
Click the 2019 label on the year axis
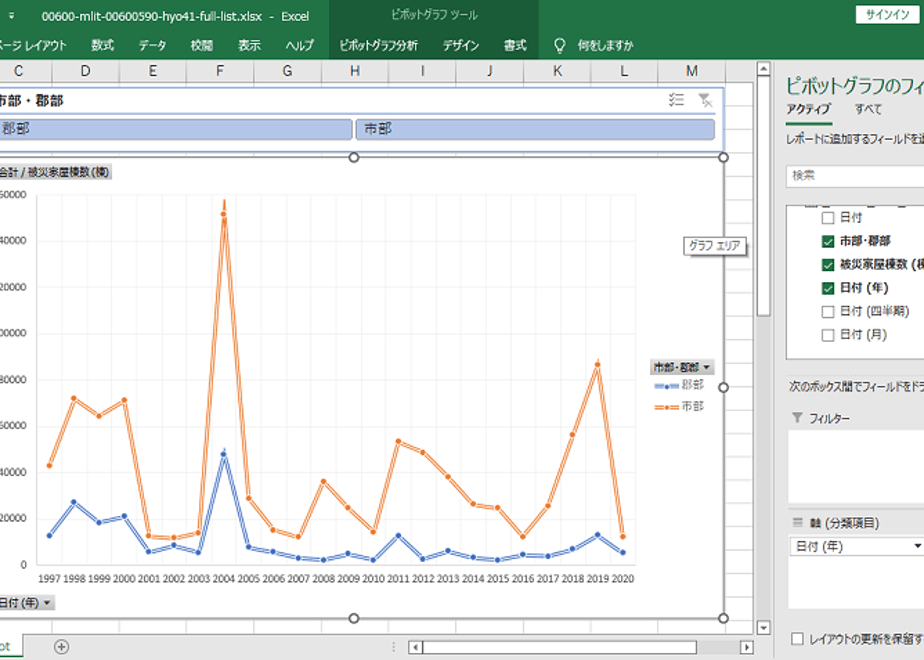[x=598, y=579]
